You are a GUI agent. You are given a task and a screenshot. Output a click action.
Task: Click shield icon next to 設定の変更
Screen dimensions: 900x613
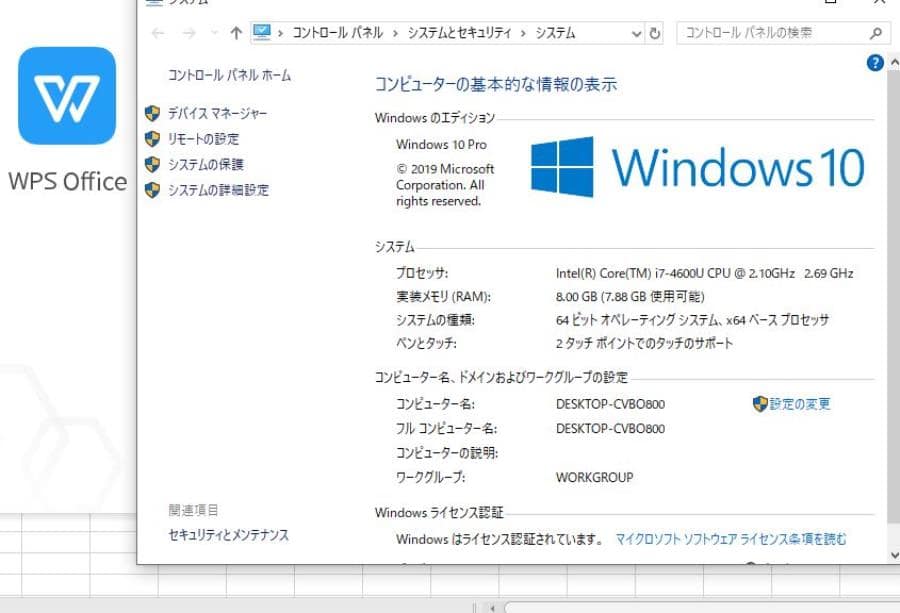760,404
